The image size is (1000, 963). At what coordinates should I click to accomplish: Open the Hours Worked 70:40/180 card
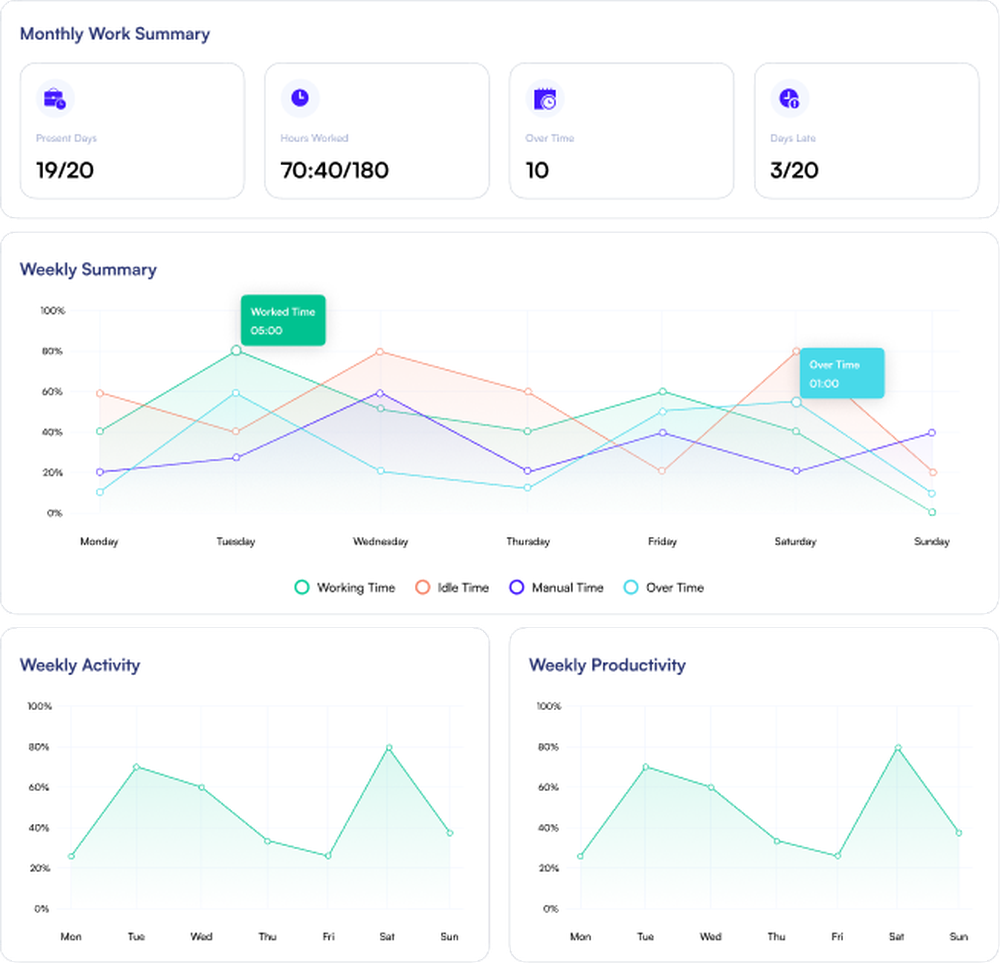(x=377, y=131)
